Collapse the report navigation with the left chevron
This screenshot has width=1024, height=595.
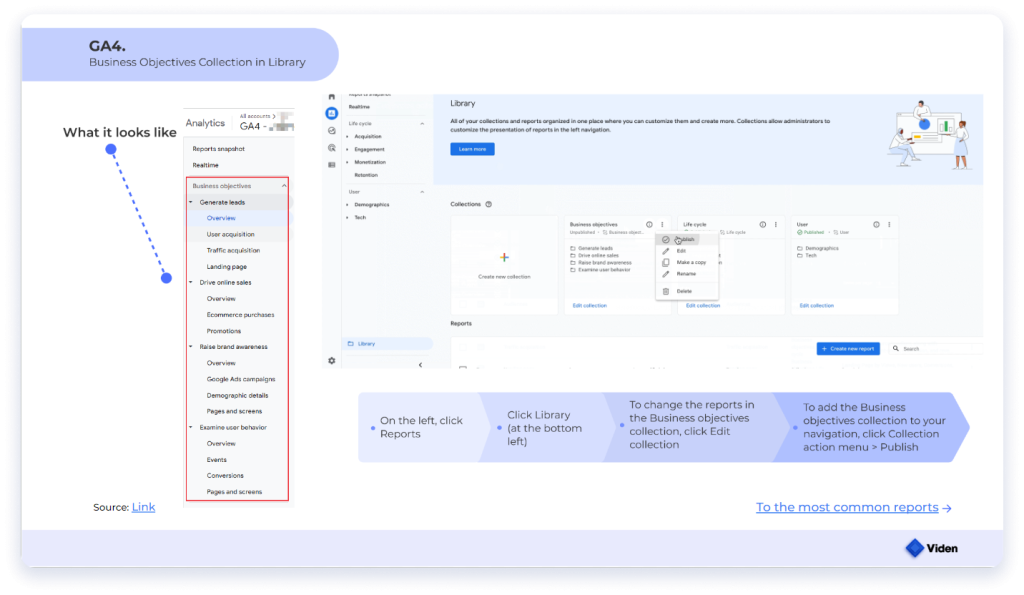[421, 364]
